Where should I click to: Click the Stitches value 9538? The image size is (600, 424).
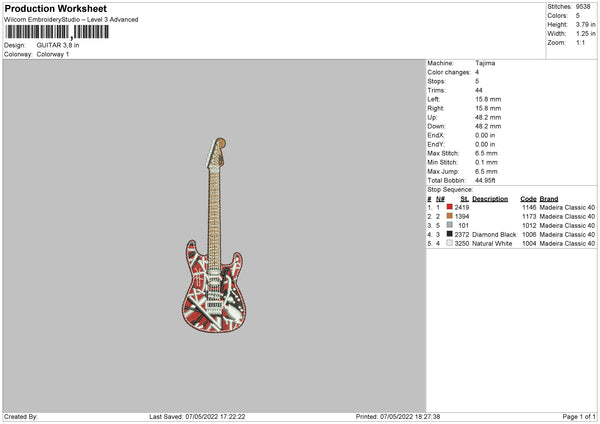583,7
